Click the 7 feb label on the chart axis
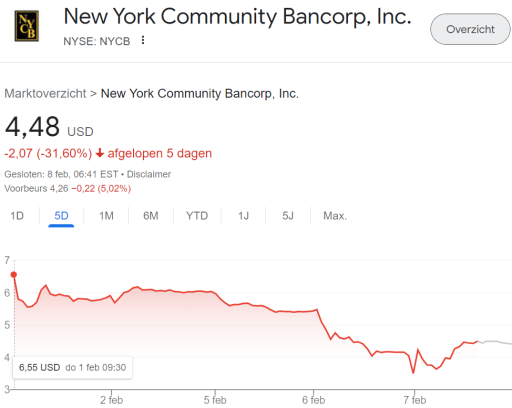 click(x=415, y=400)
